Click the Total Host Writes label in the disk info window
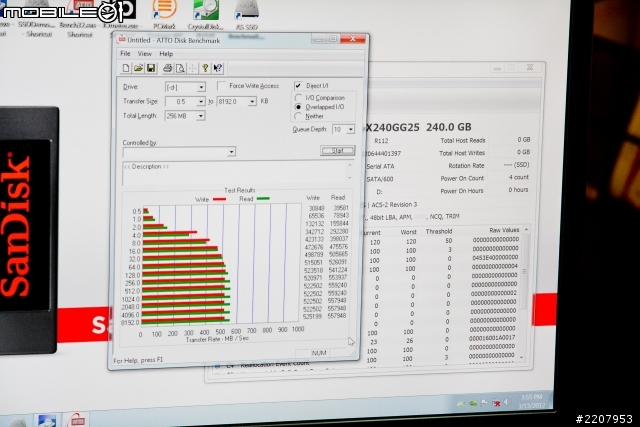The image size is (640, 427). (462, 153)
